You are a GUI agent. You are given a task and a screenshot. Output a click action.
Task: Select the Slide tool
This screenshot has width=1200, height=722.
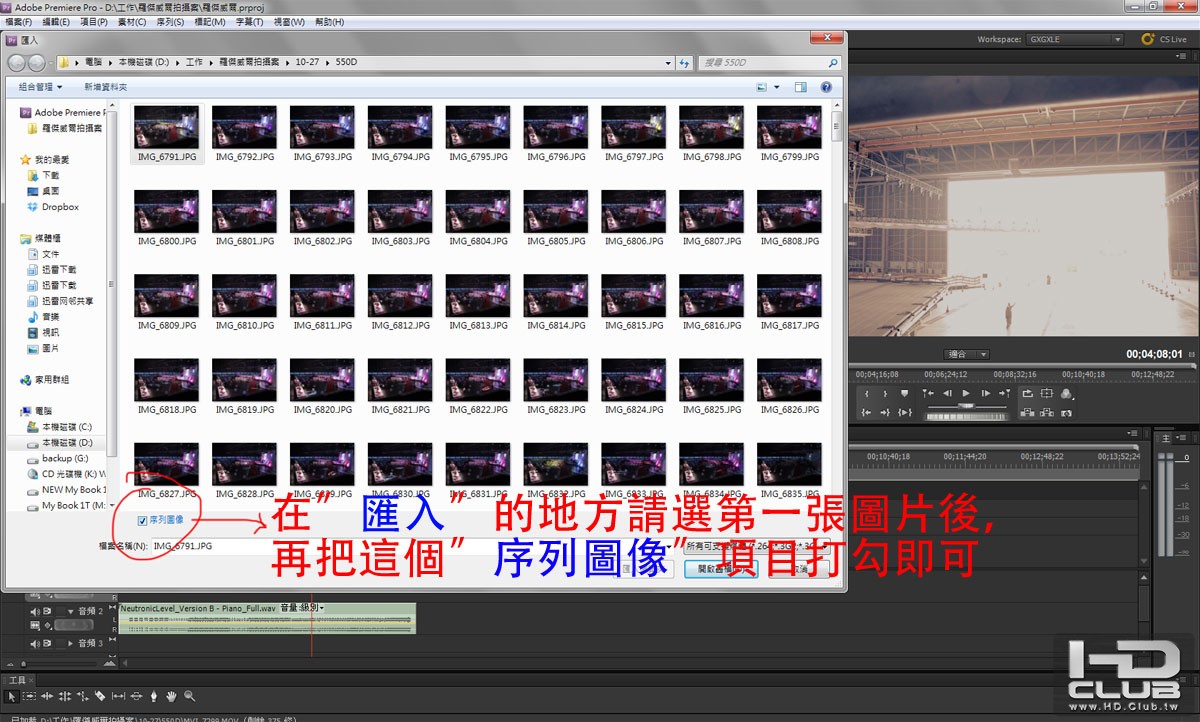coord(136,696)
